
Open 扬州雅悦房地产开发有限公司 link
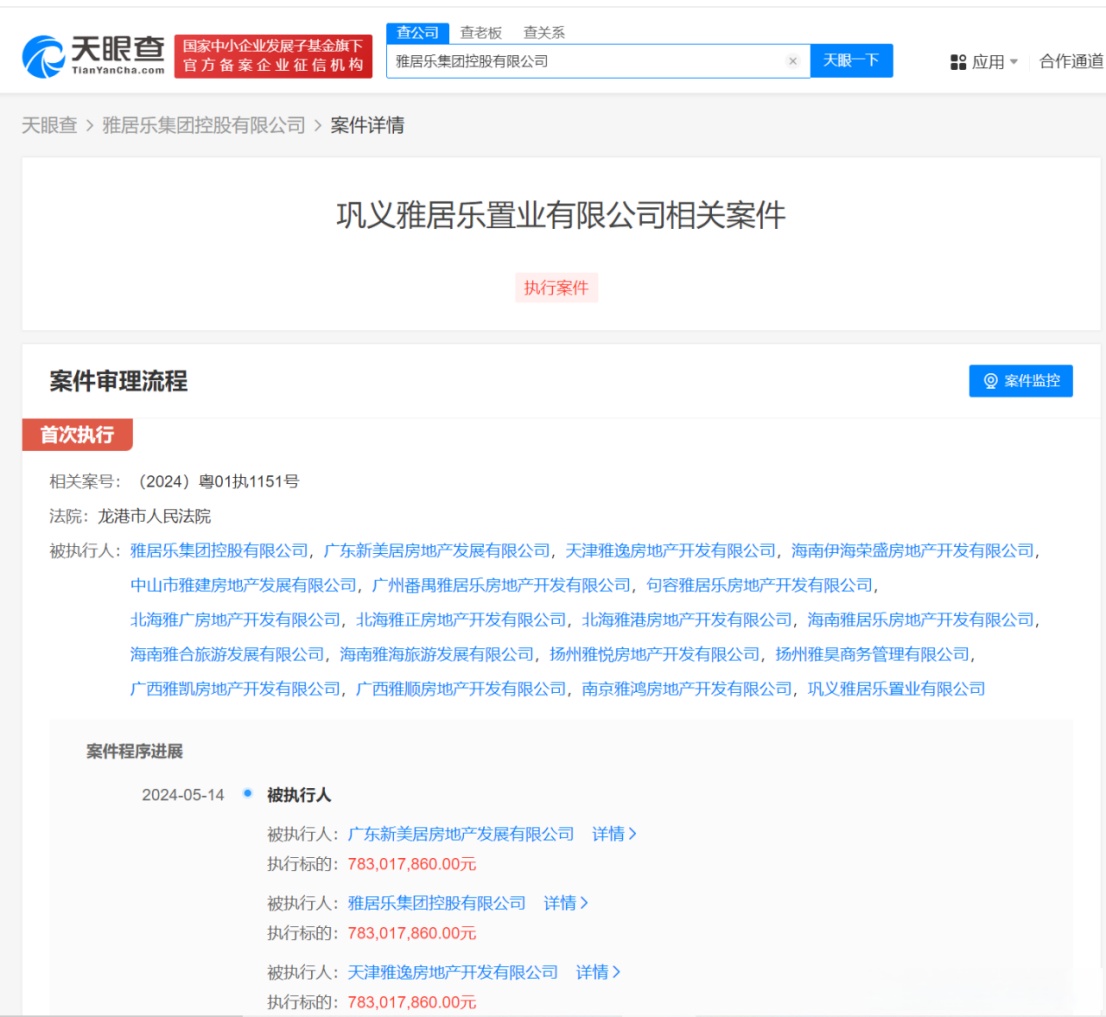point(655,654)
